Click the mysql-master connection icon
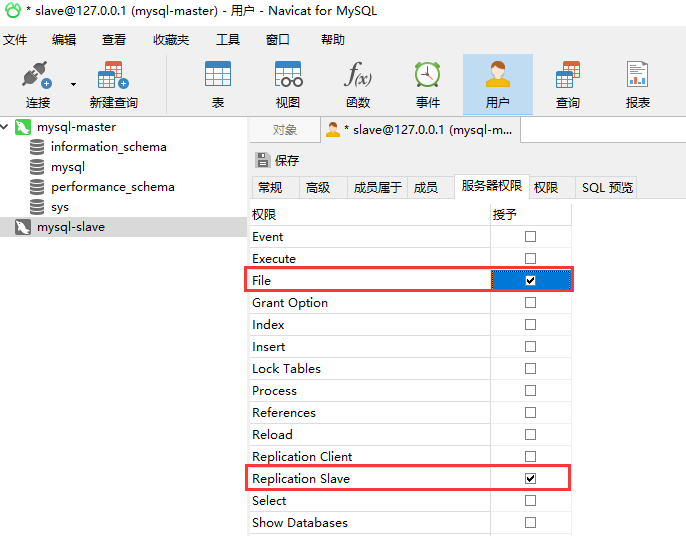 click(x=23, y=127)
